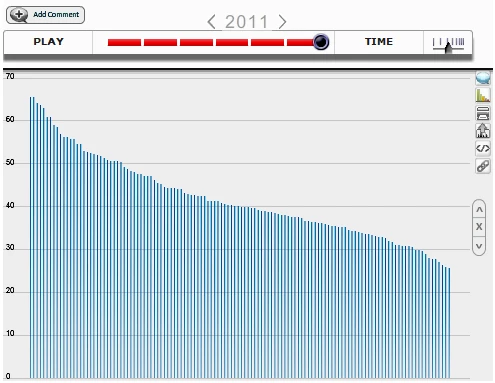Switch chart type via bar chart icon

[x=483, y=95]
